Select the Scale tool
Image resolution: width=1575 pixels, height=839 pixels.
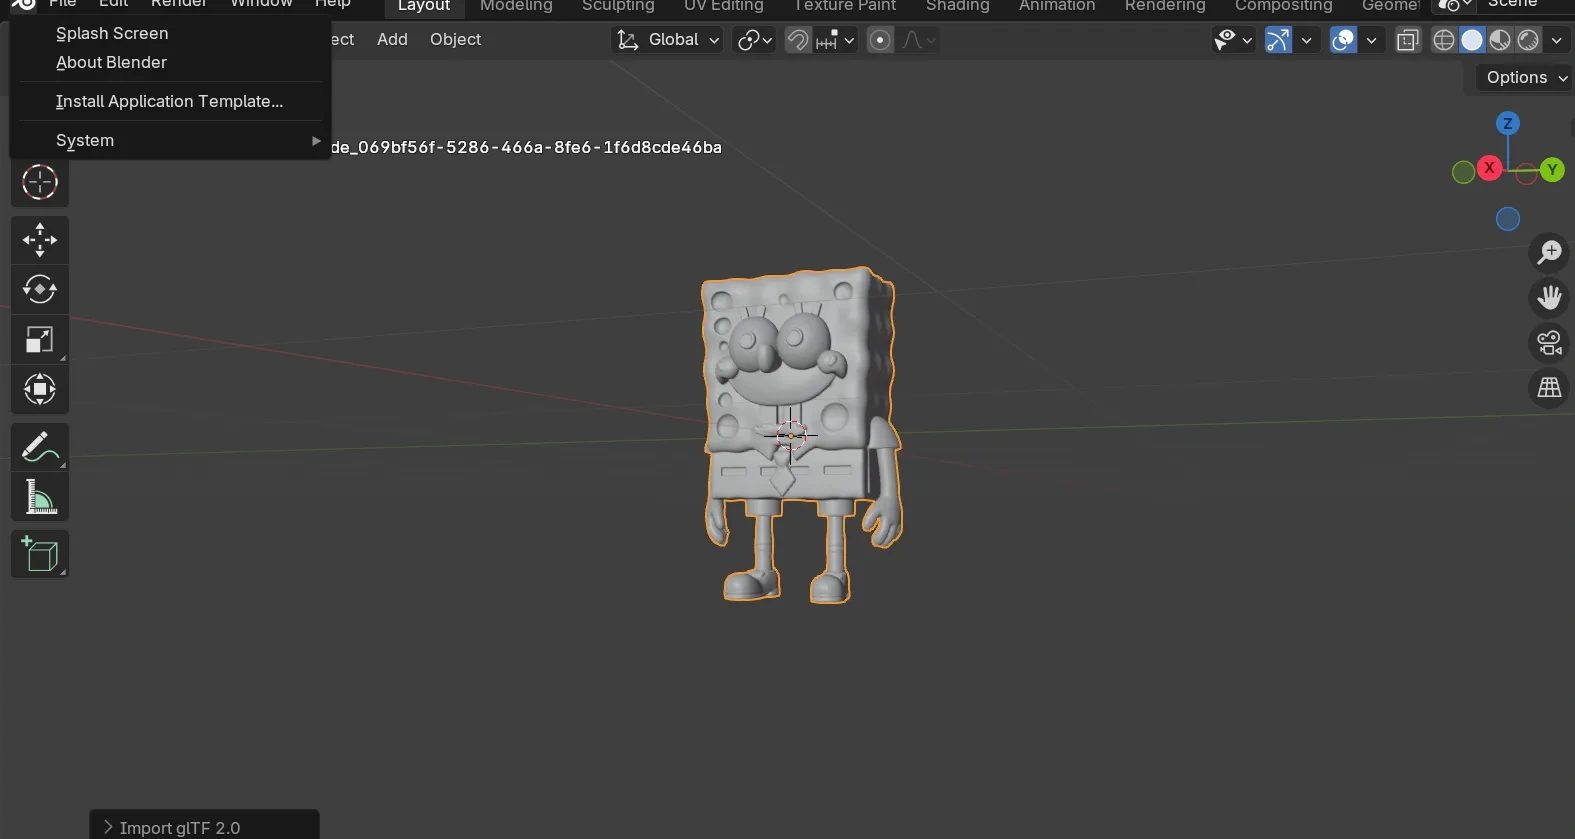40,340
